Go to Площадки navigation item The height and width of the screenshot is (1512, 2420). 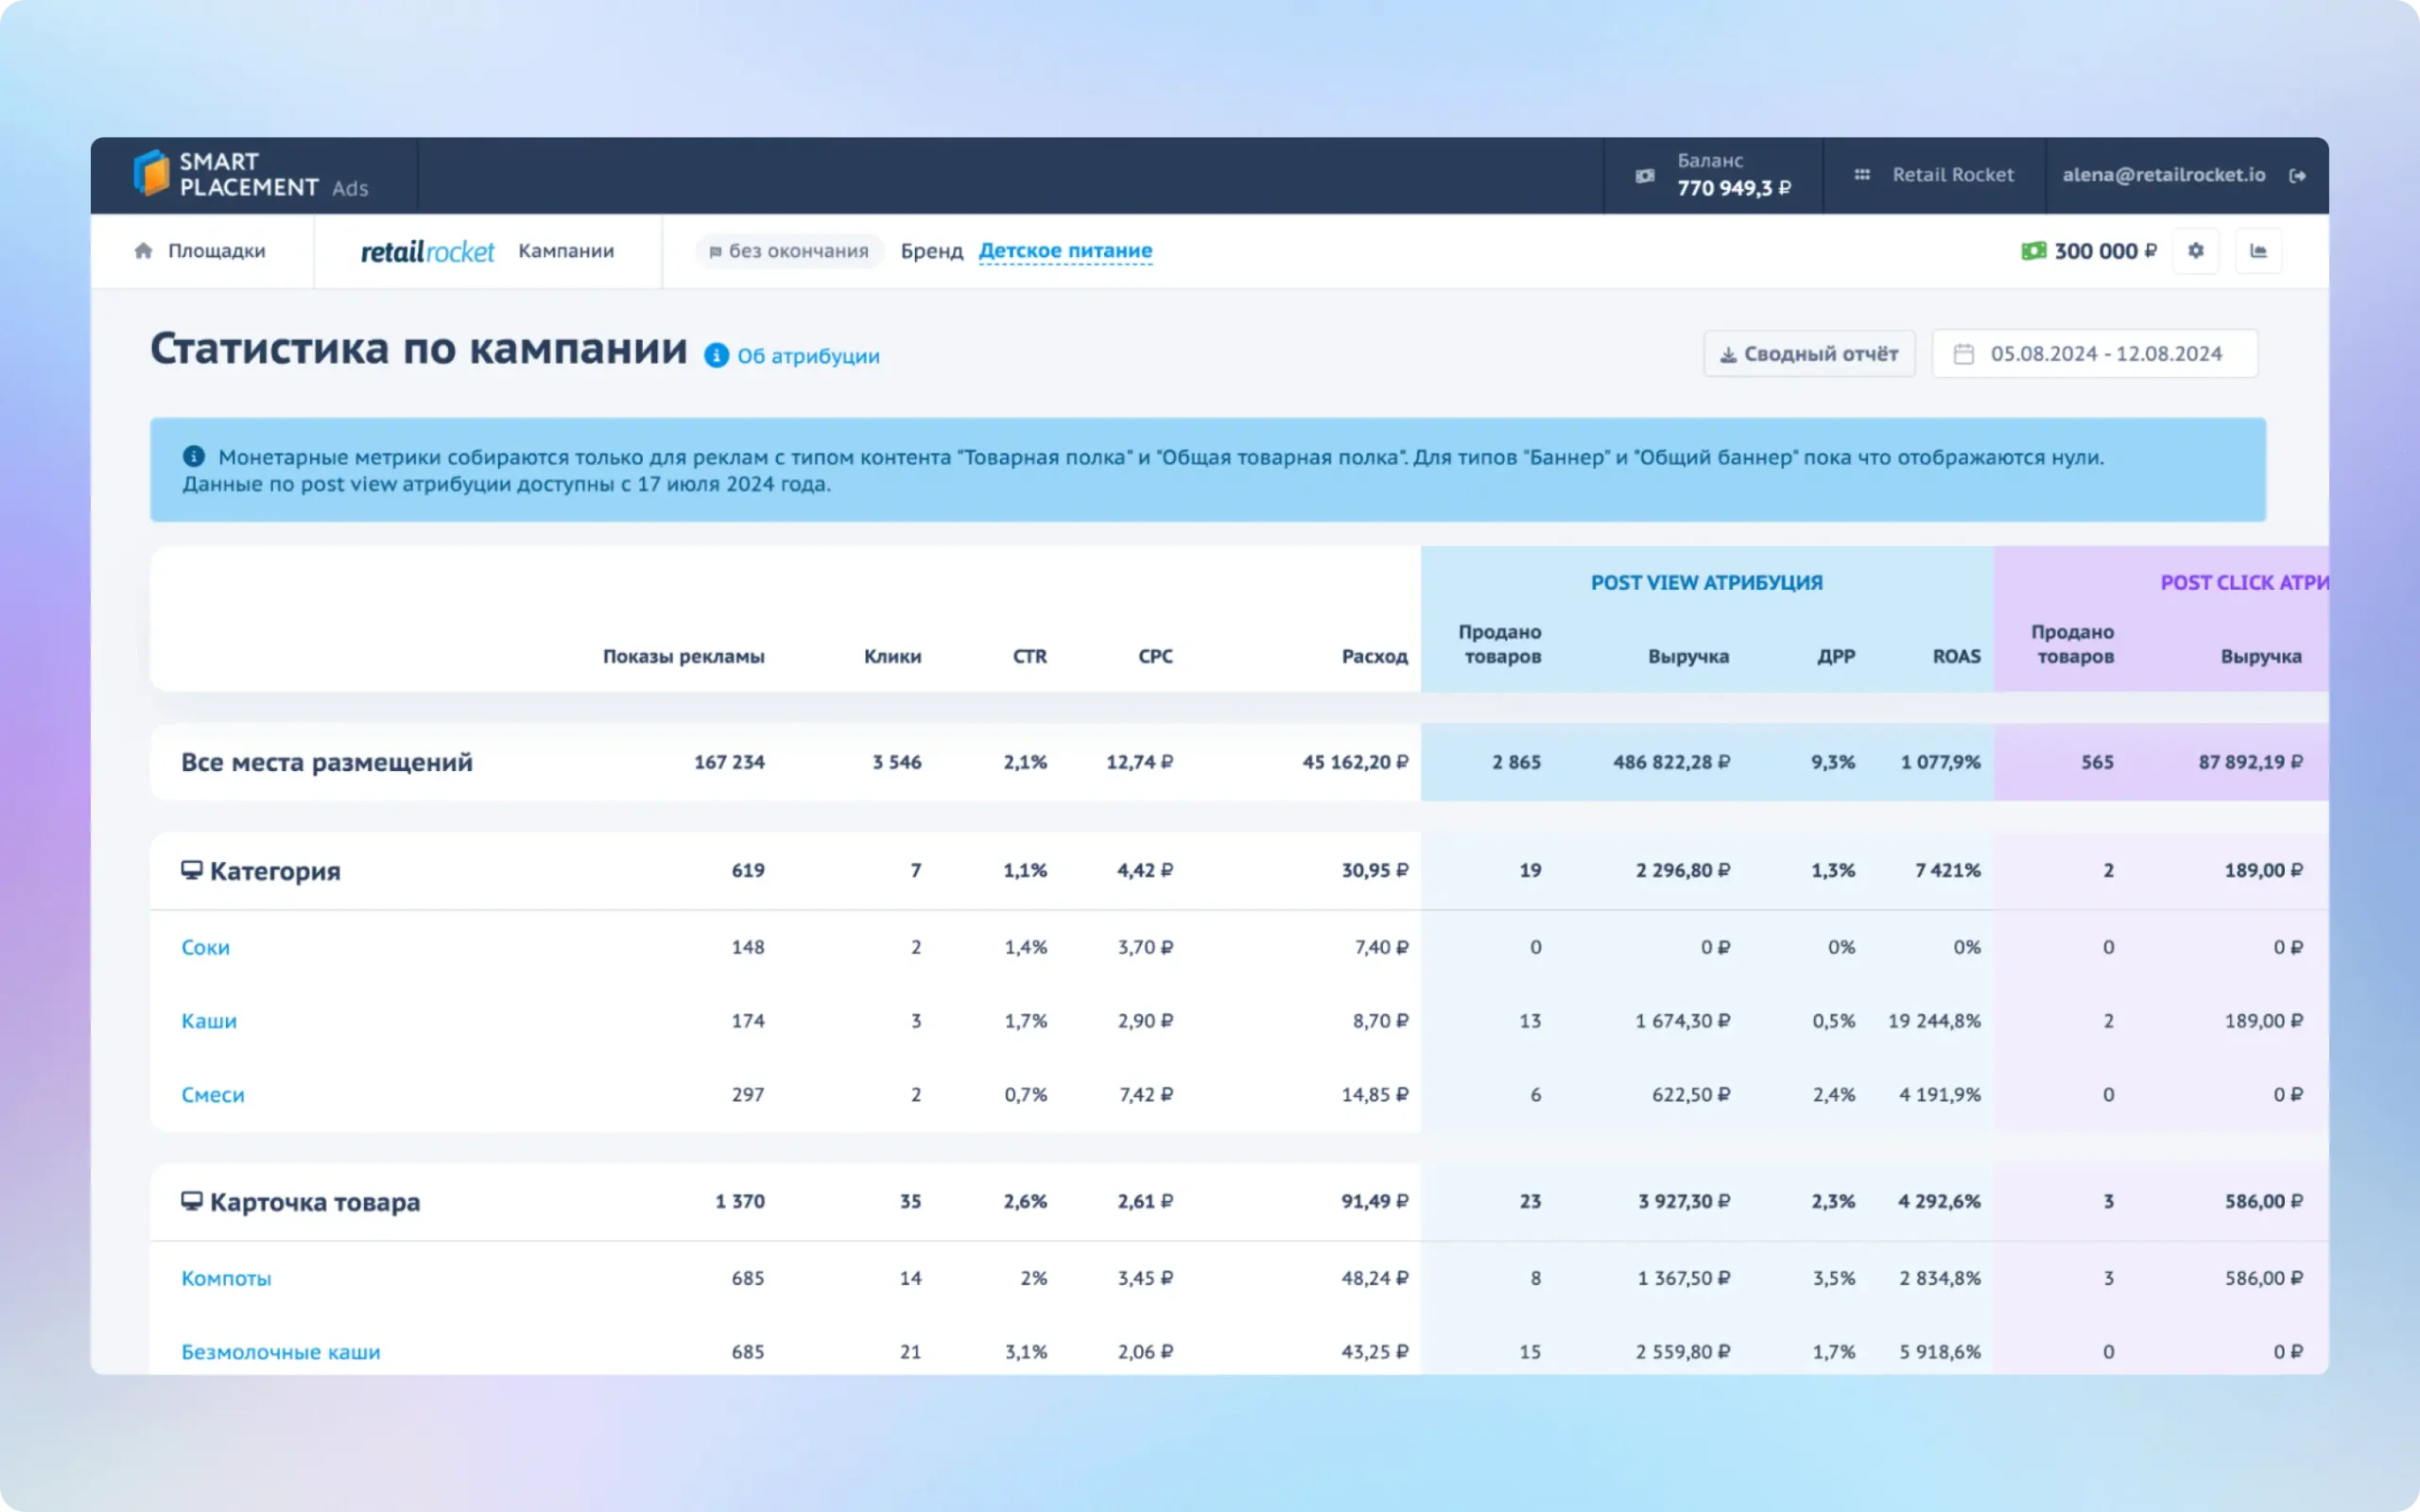coord(216,251)
